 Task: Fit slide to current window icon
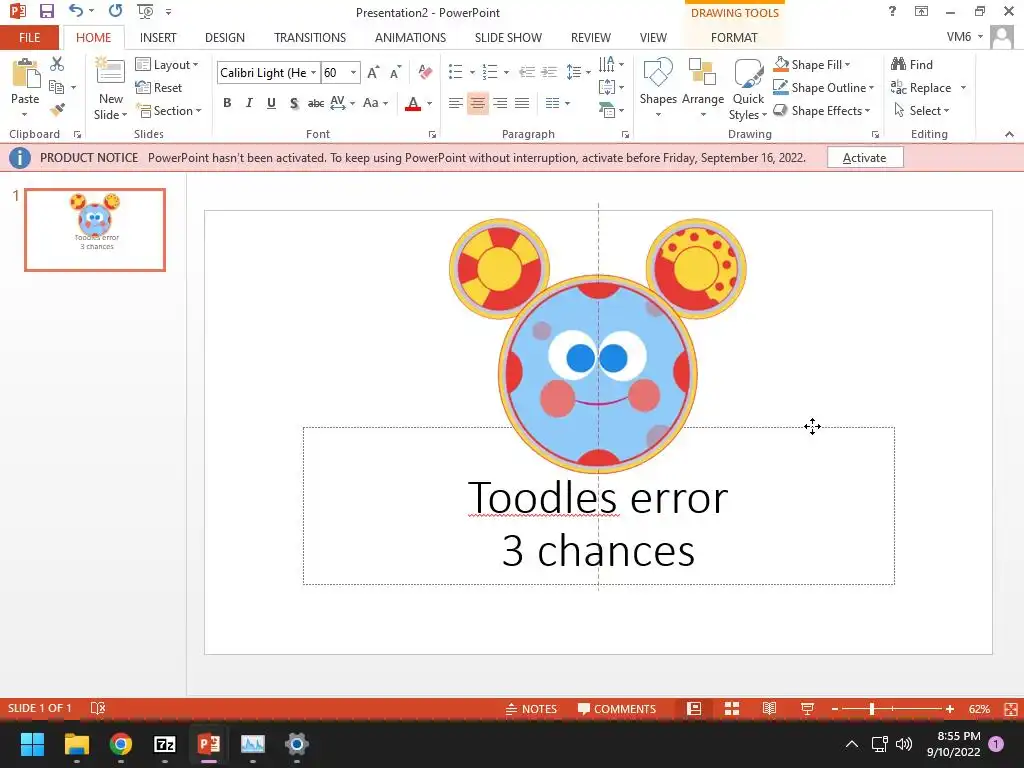click(1010, 709)
